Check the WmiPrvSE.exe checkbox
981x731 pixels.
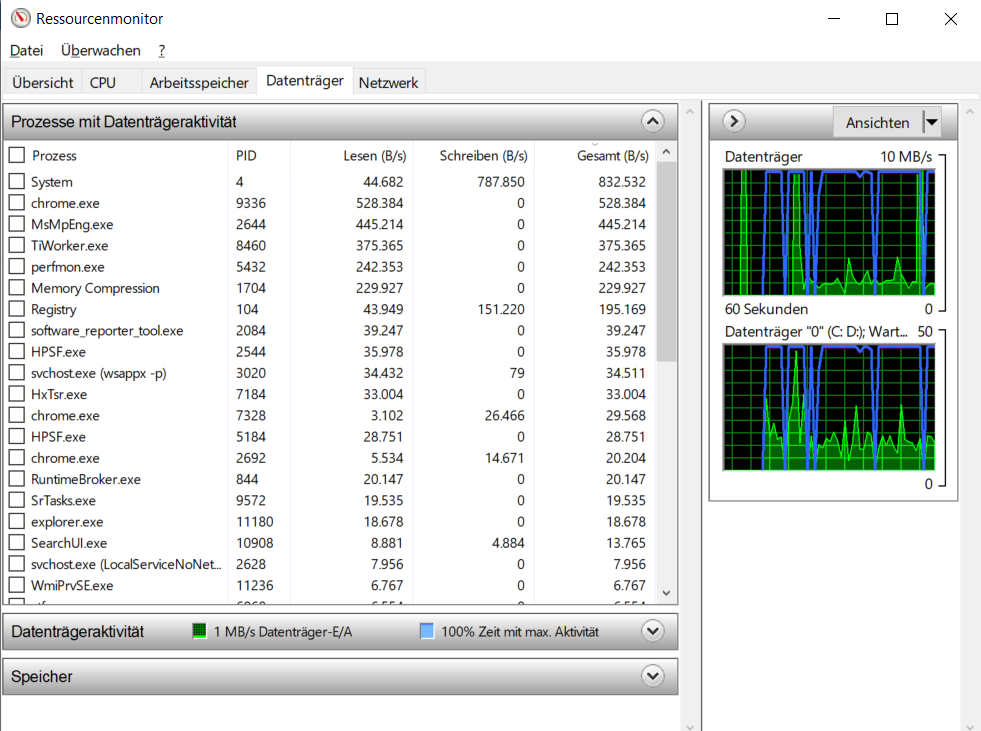click(x=17, y=585)
